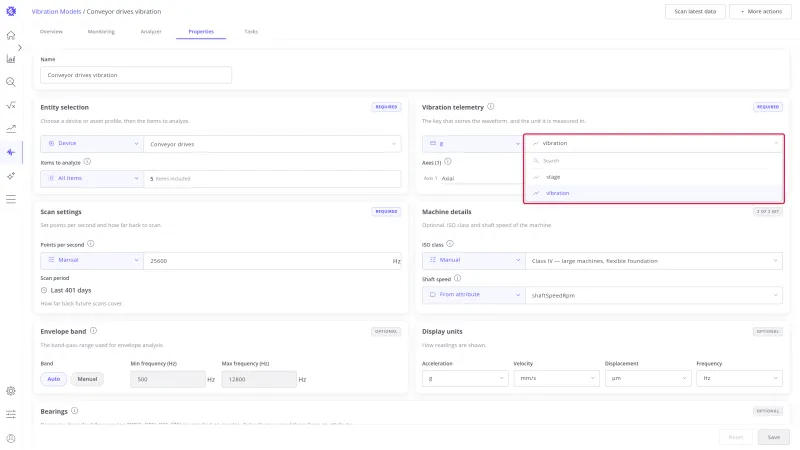The width and height of the screenshot is (800, 450).
Task: Open Points per second Manual dropdown
Action: 92,260
